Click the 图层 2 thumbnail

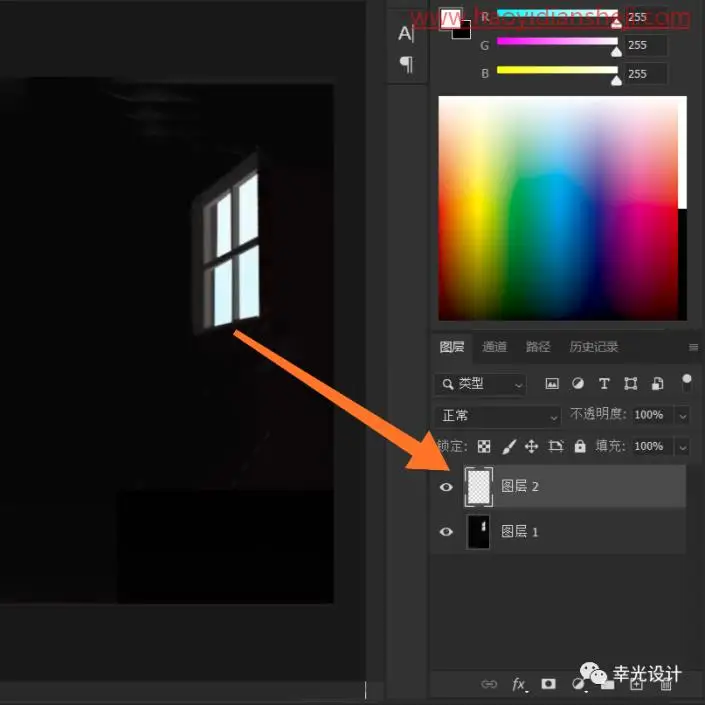point(479,487)
